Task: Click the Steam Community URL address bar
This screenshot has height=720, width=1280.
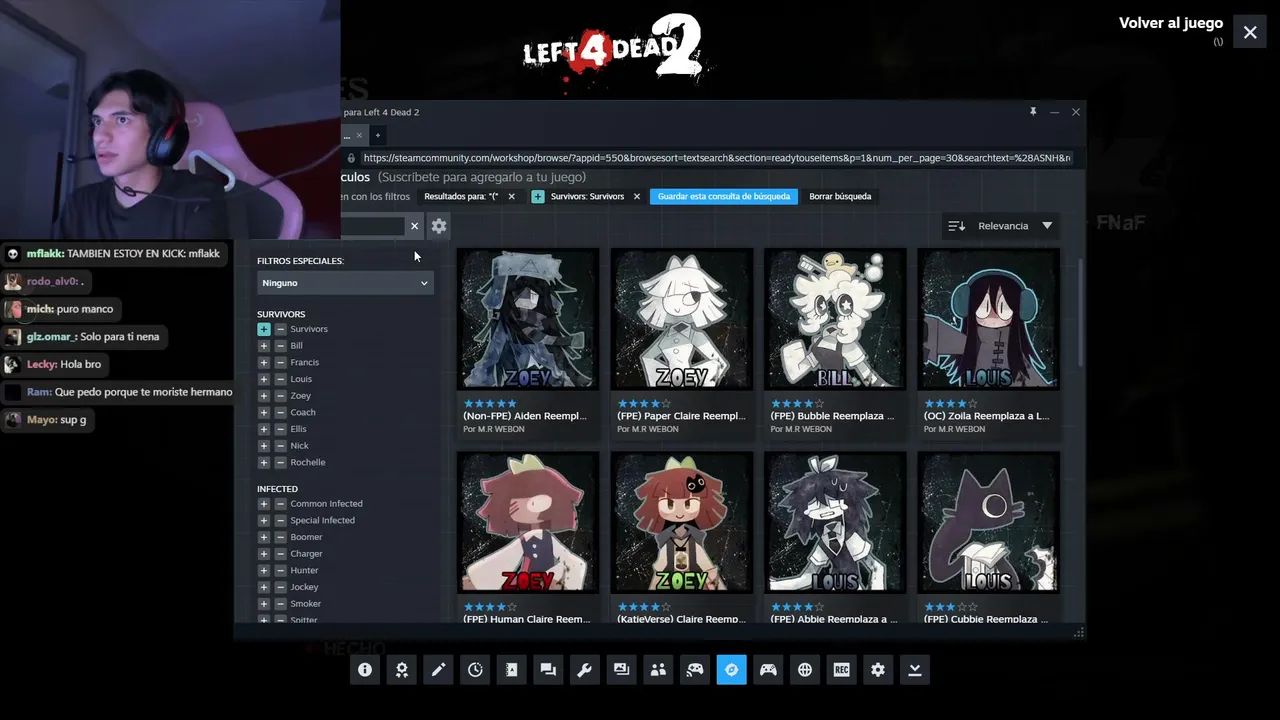Action: (x=716, y=158)
